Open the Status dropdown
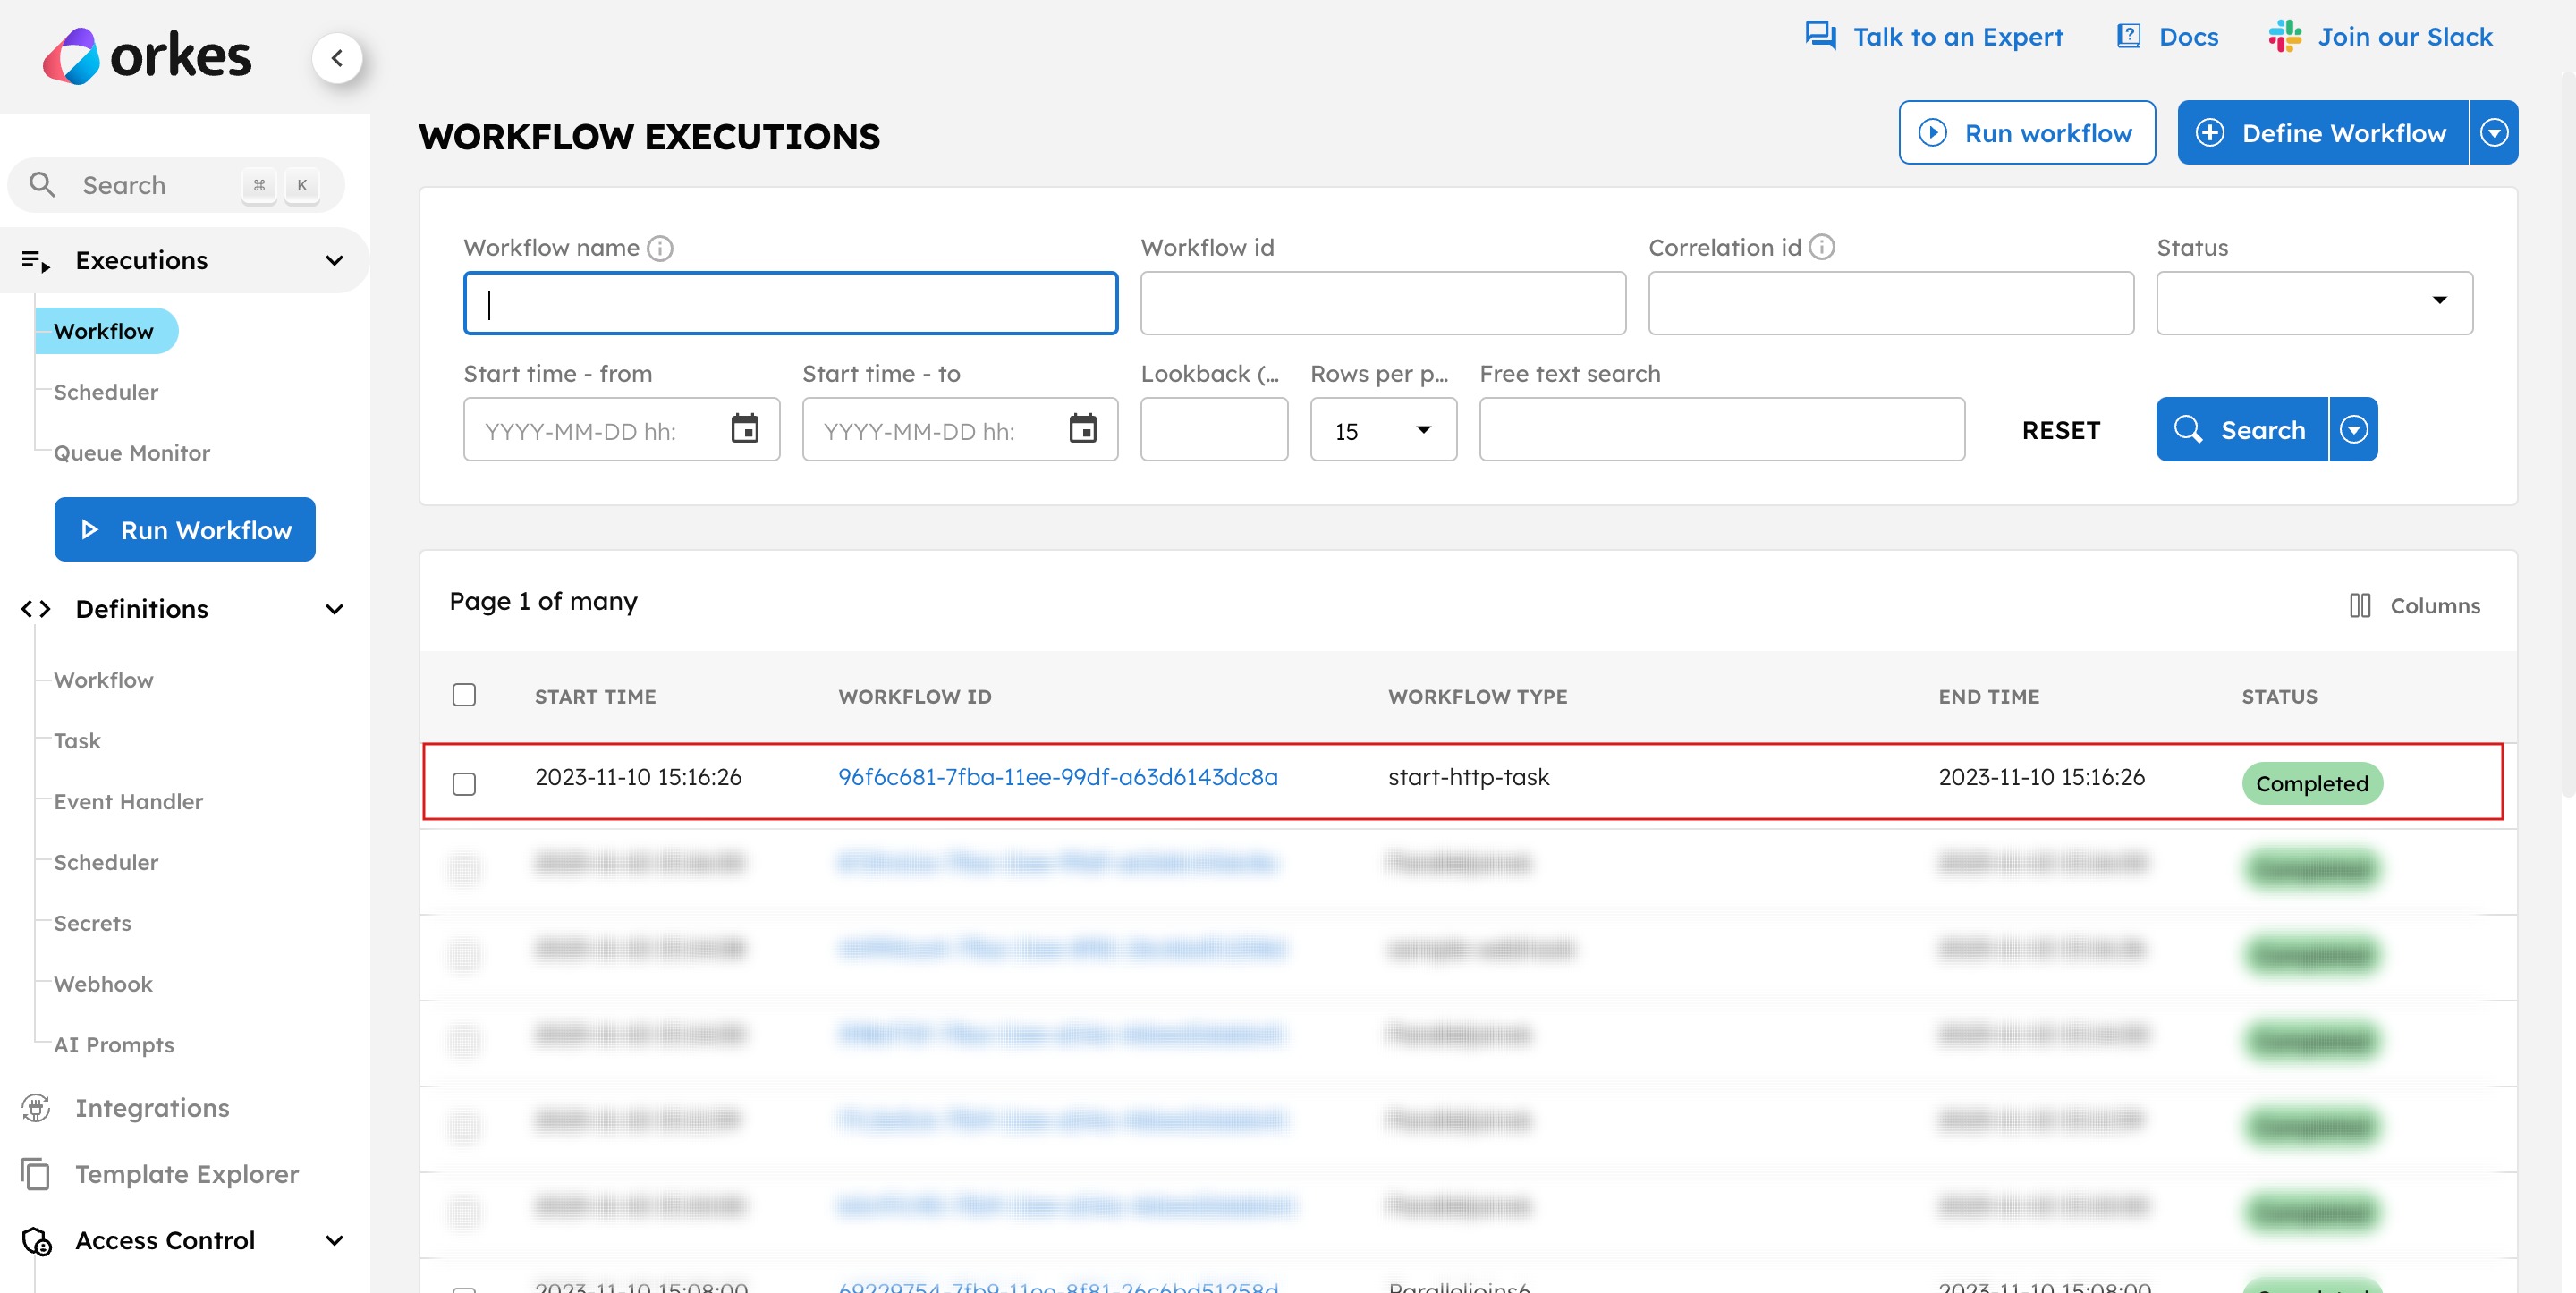2576x1293 pixels. pos(2314,302)
